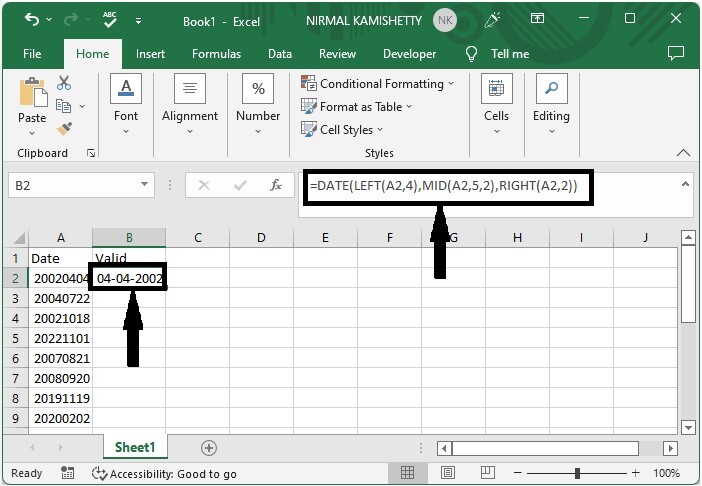
Task: Click into the formula bar text
Action: click(x=444, y=185)
